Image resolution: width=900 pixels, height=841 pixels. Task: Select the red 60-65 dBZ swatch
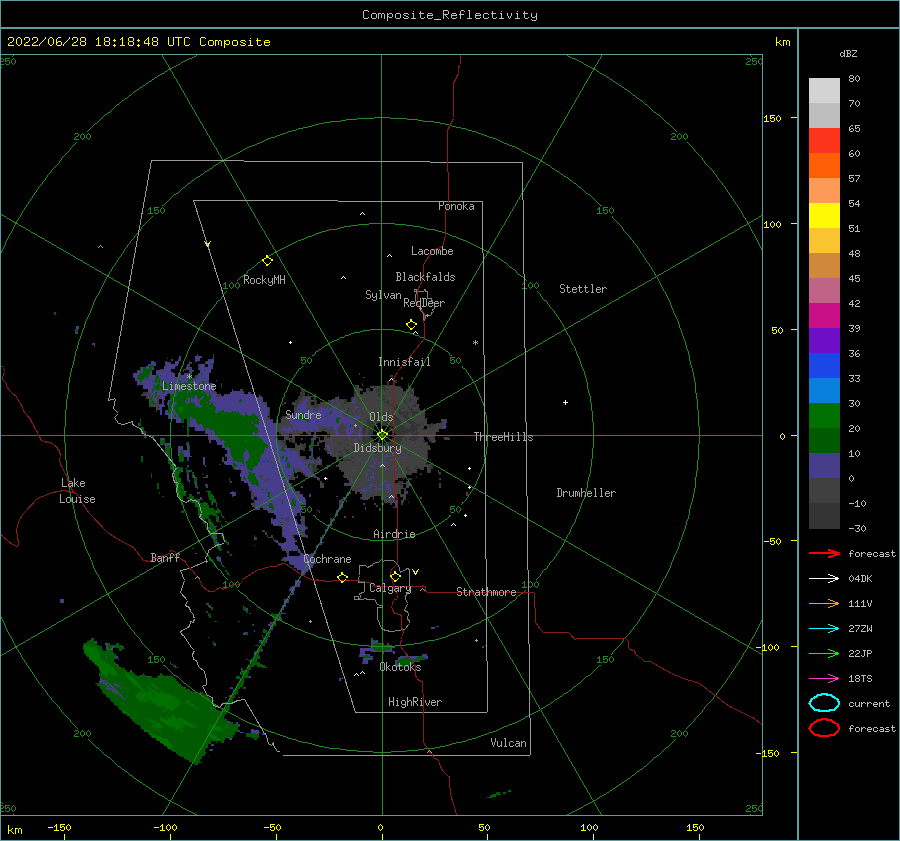[x=824, y=141]
